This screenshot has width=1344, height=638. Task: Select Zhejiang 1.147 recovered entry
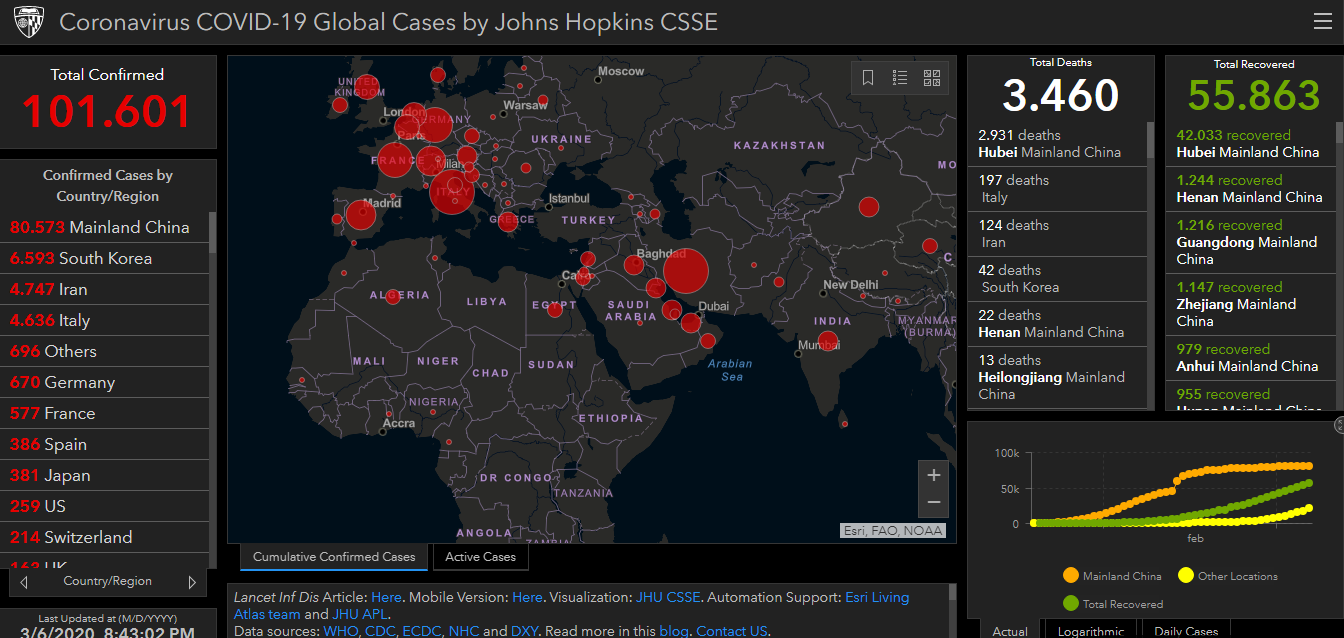(1251, 304)
